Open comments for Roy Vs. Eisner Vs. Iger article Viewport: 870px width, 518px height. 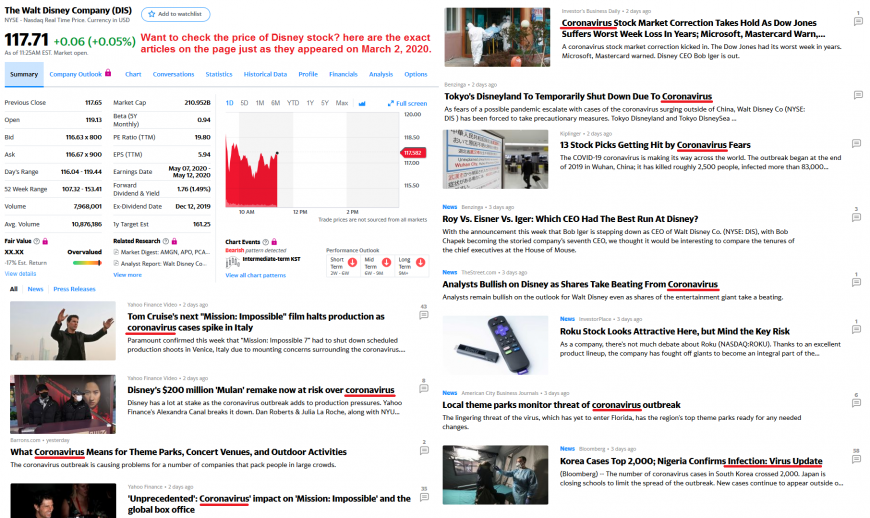point(856,217)
